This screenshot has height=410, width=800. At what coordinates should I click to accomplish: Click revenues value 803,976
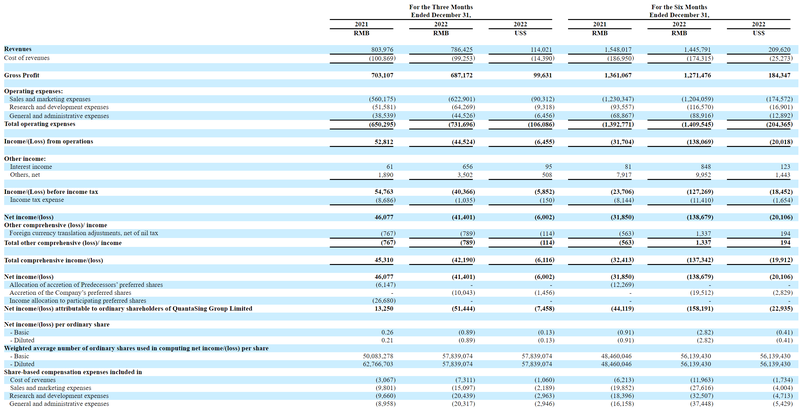(x=383, y=49)
